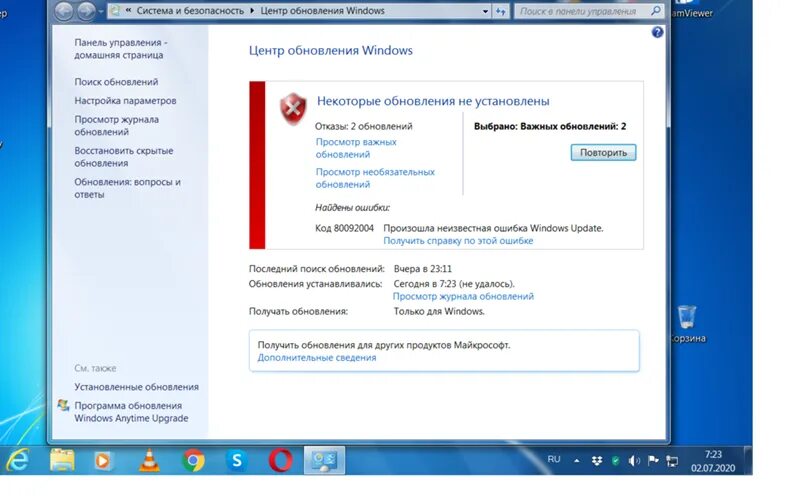Click the RU language indicator
Viewport: 800px width, 500px height.
tap(554, 459)
